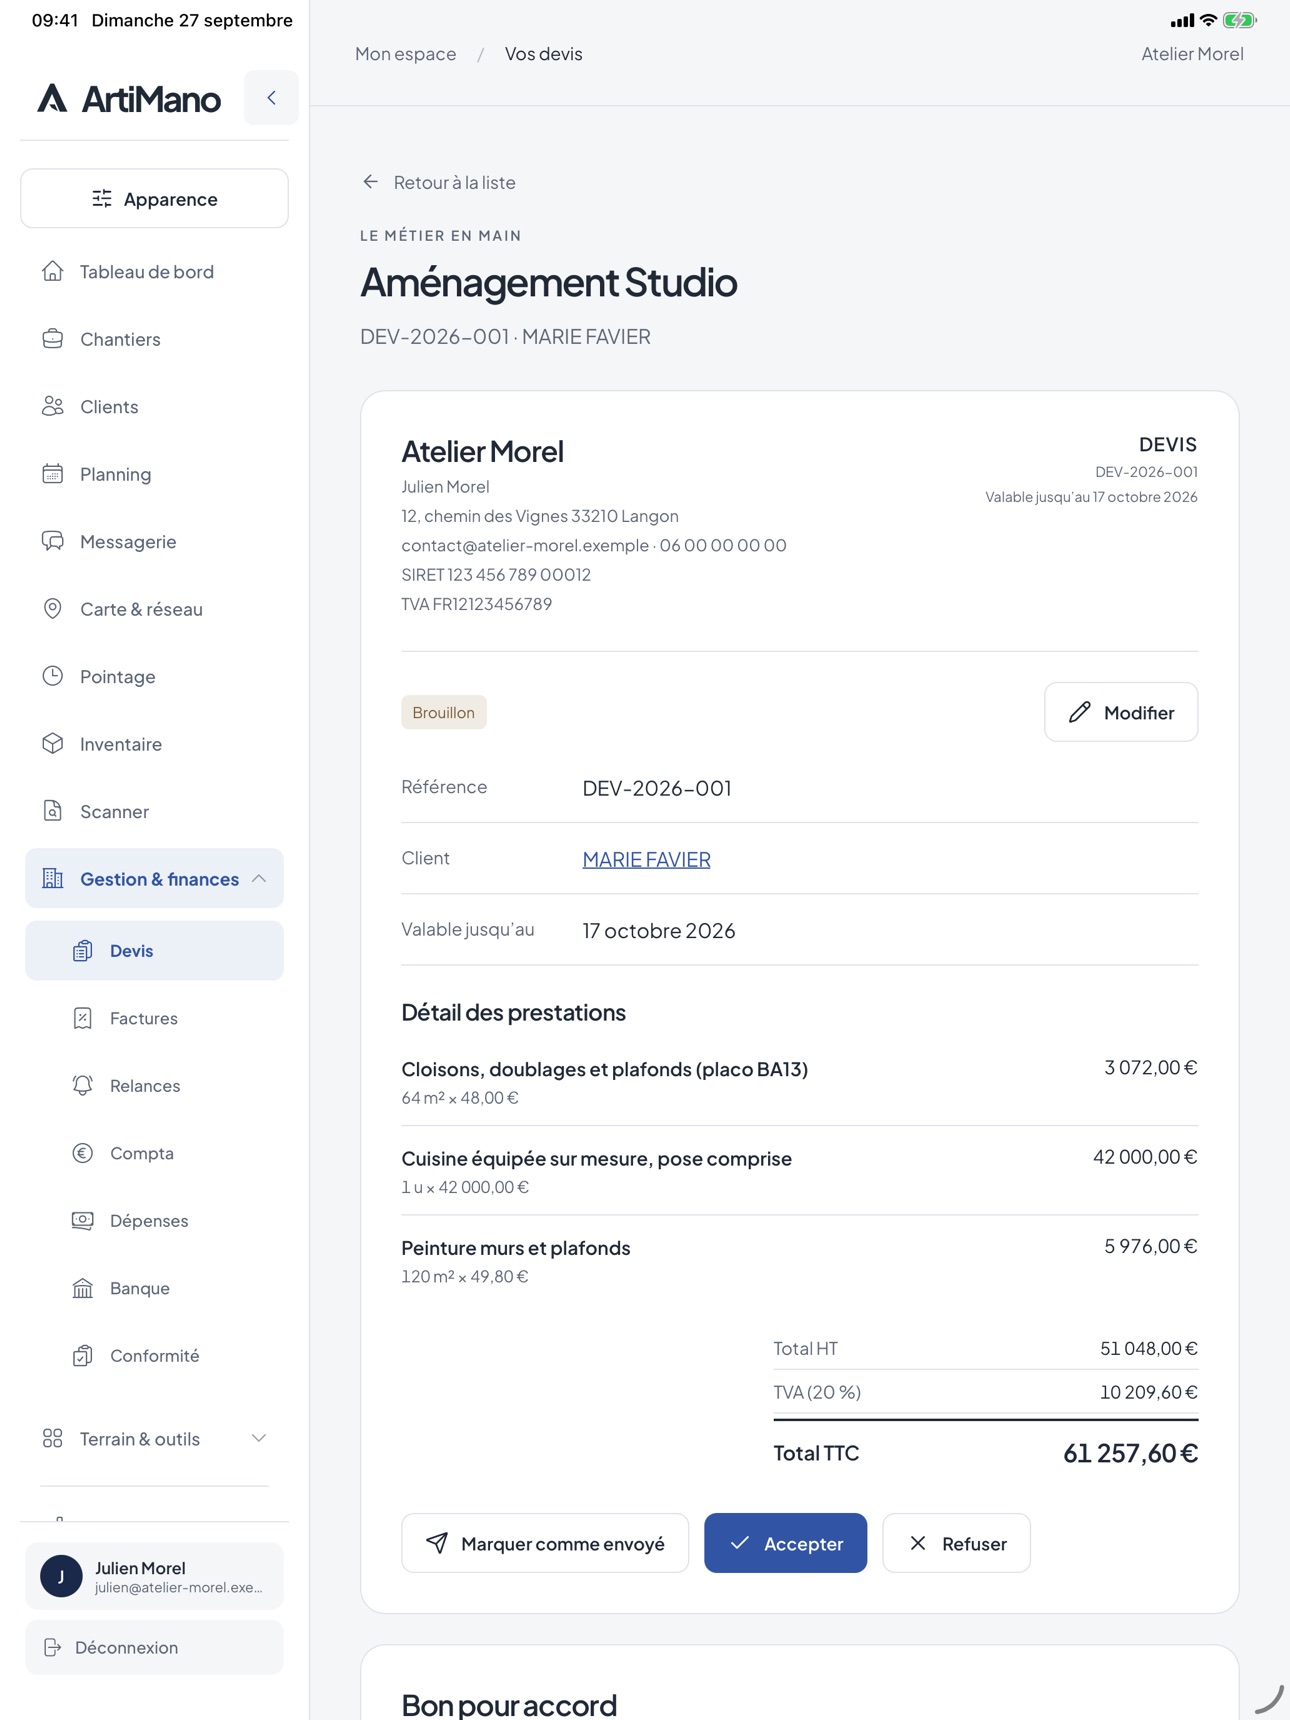Click the Pointage clock icon
This screenshot has height=1720, width=1290.
pos(53,676)
